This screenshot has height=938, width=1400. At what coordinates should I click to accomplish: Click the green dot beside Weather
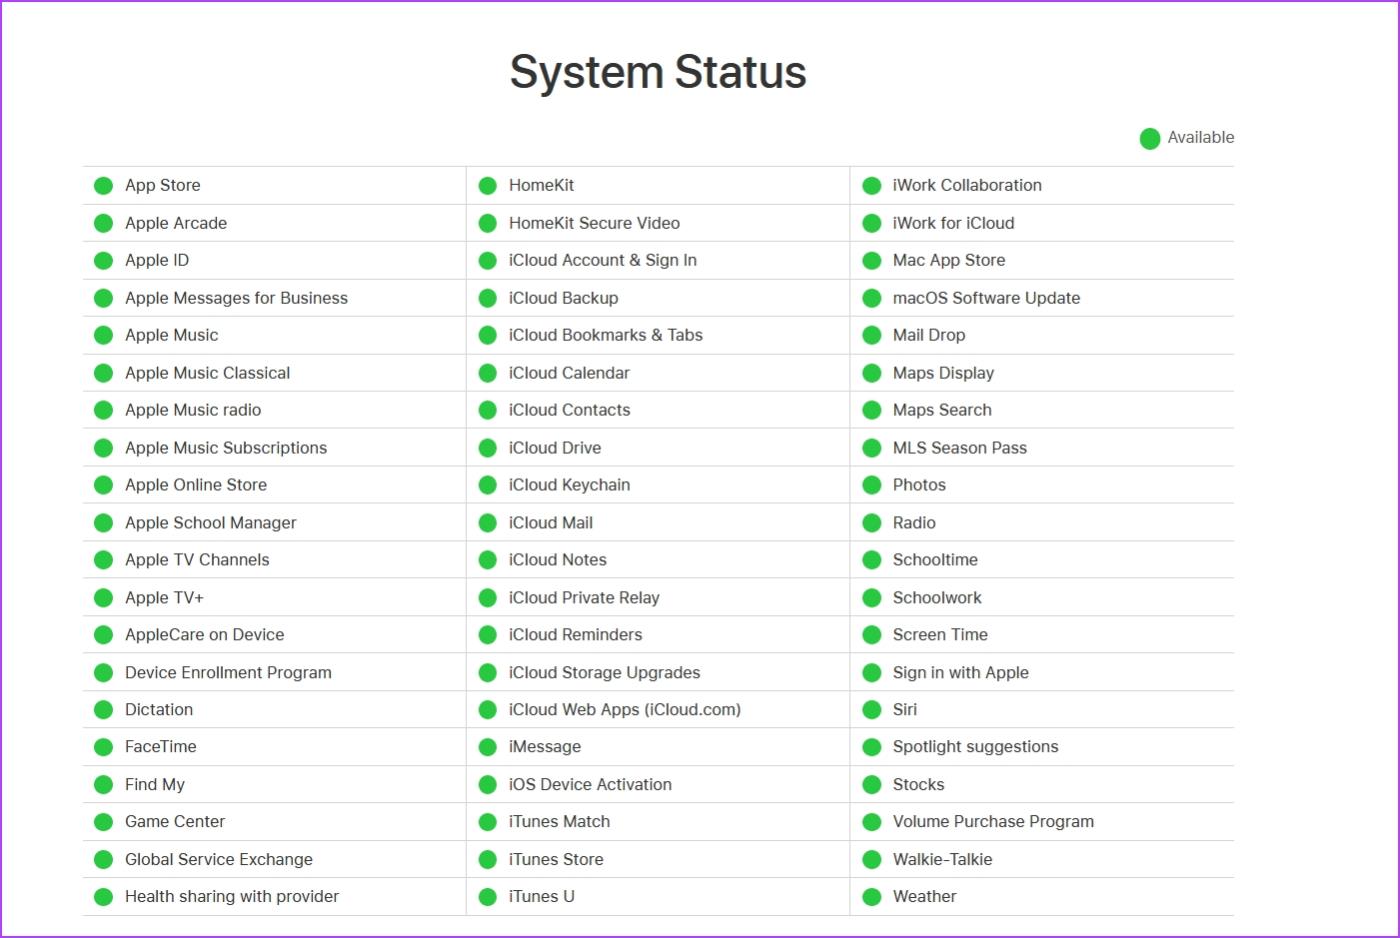coord(871,897)
